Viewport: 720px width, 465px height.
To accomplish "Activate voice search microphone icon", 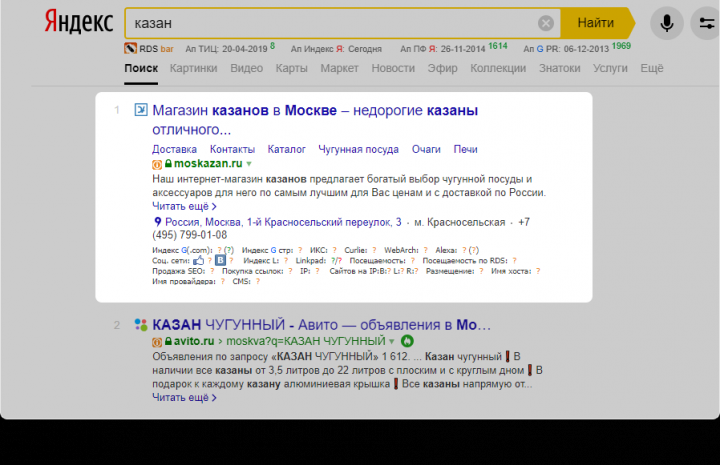I will pyautogui.click(x=666, y=23).
